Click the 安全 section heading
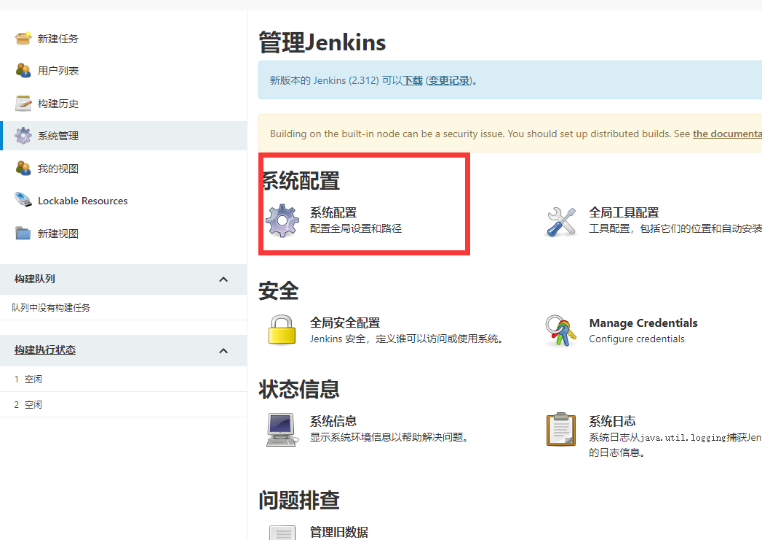This screenshot has width=762, height=540. pyautogui.click(x=278, y=291)
